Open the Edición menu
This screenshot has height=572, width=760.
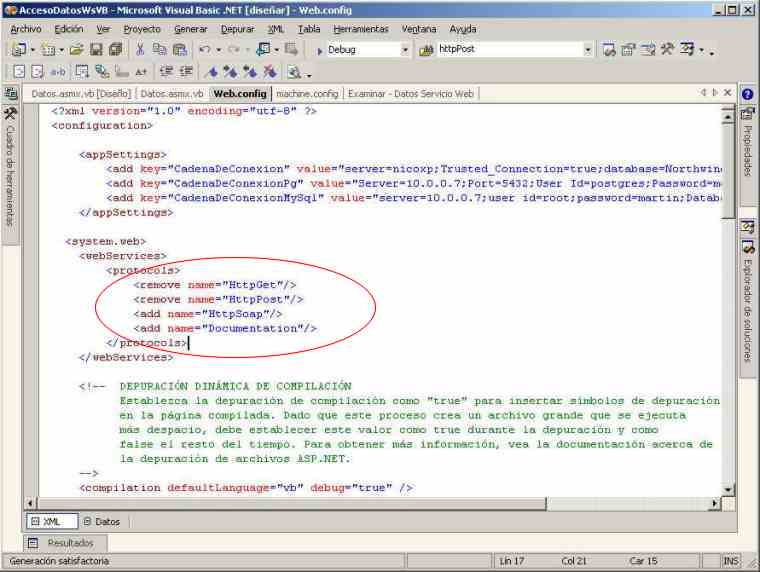coord(68,29)
